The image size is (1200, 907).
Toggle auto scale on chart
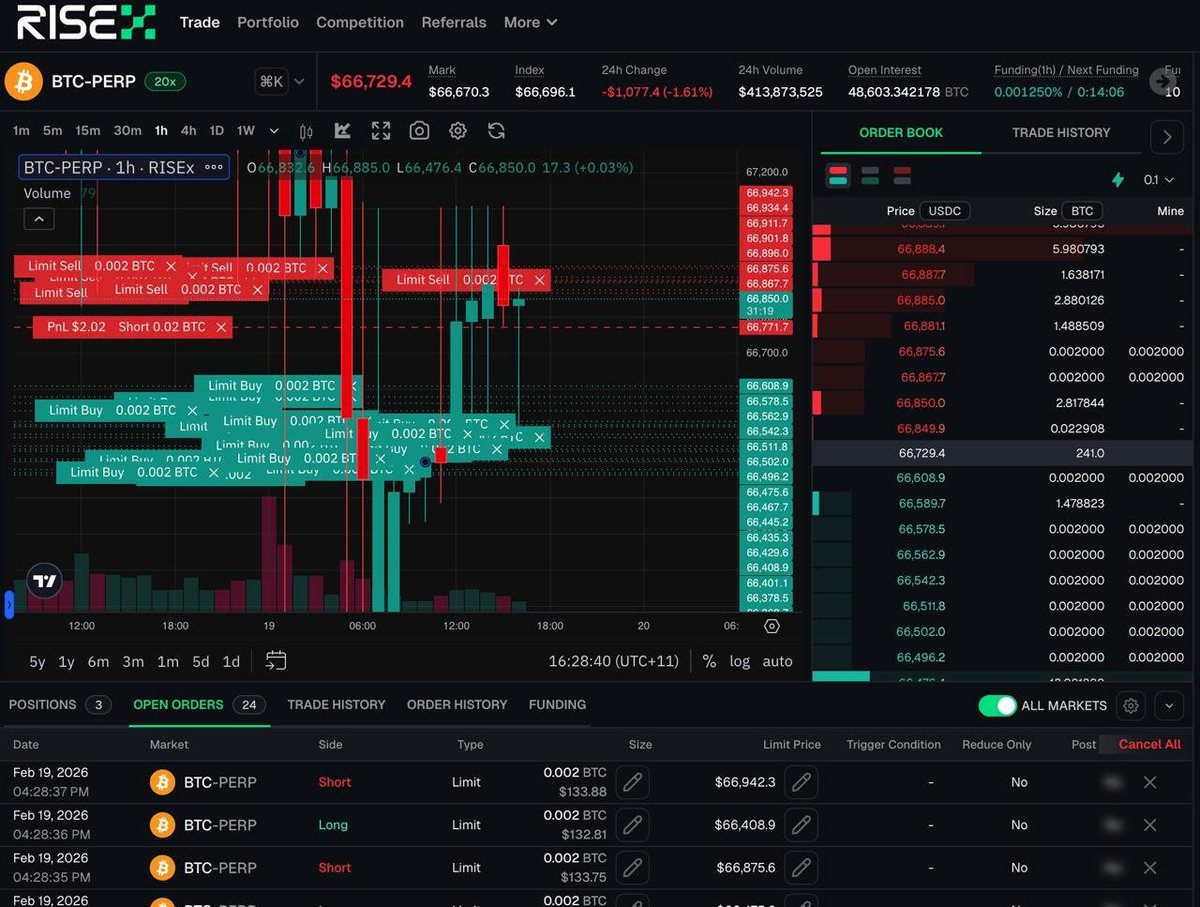pos(777,661)
